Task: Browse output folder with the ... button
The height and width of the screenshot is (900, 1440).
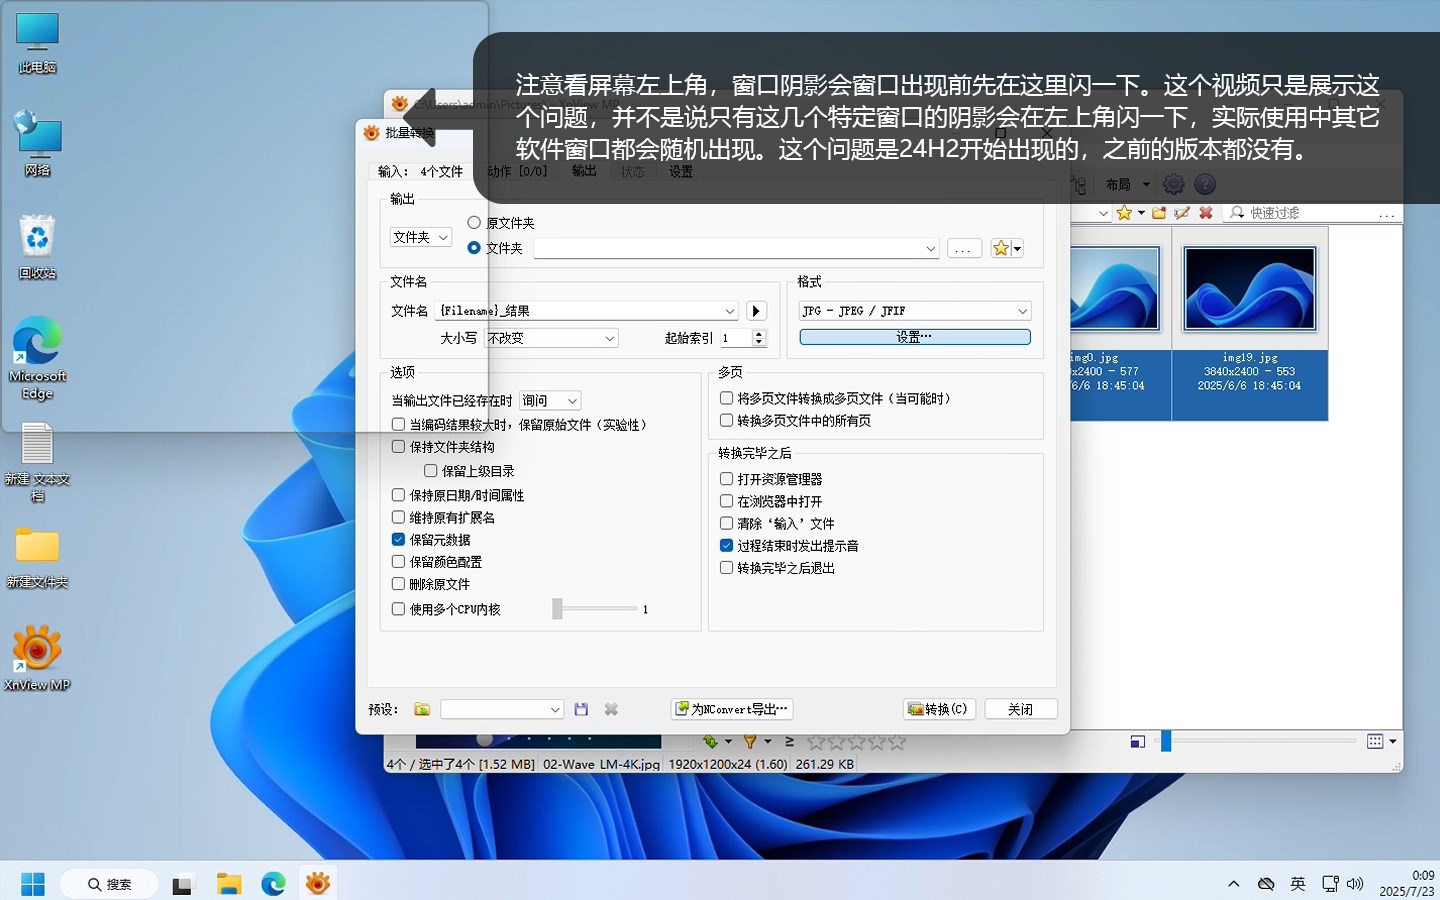Action: [x=963, y=248]
